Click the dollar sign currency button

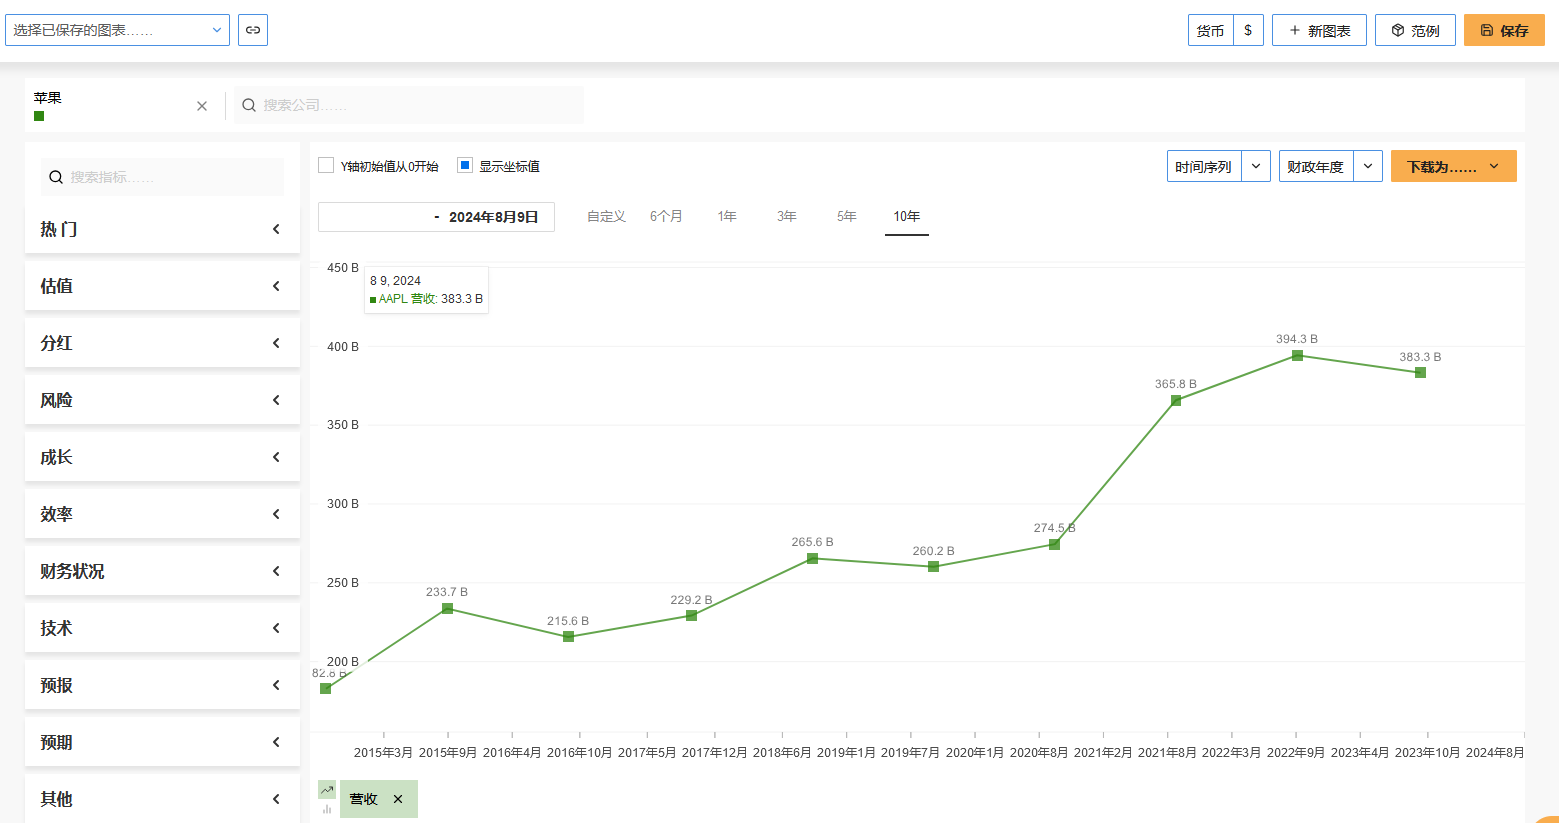click(x=1248, y=30)
